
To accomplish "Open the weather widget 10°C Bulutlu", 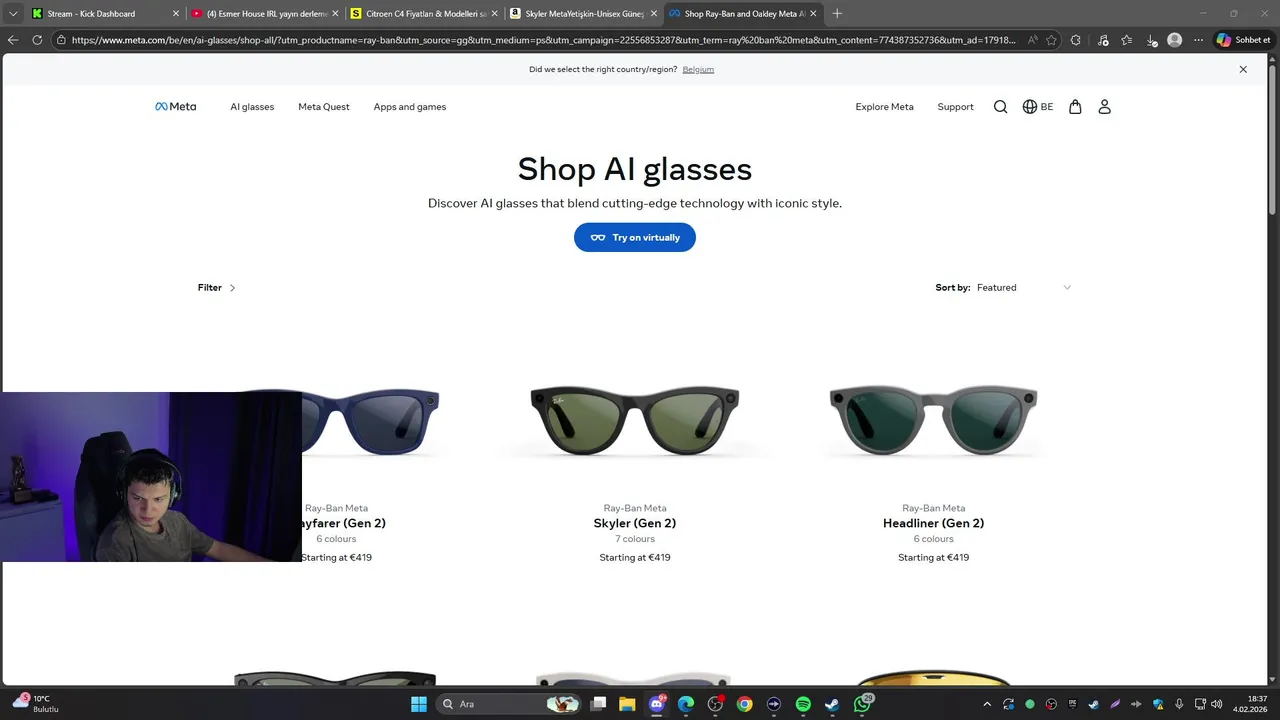I will coord(36,703).
